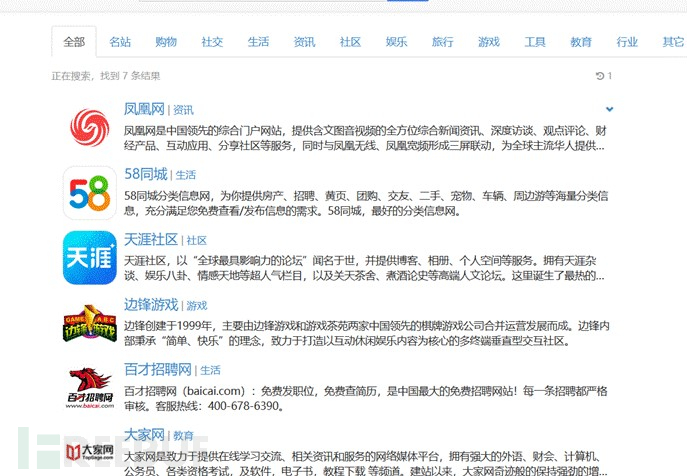Open the 购物 category tab
The image size is (687, 476).
pos(166,42)
